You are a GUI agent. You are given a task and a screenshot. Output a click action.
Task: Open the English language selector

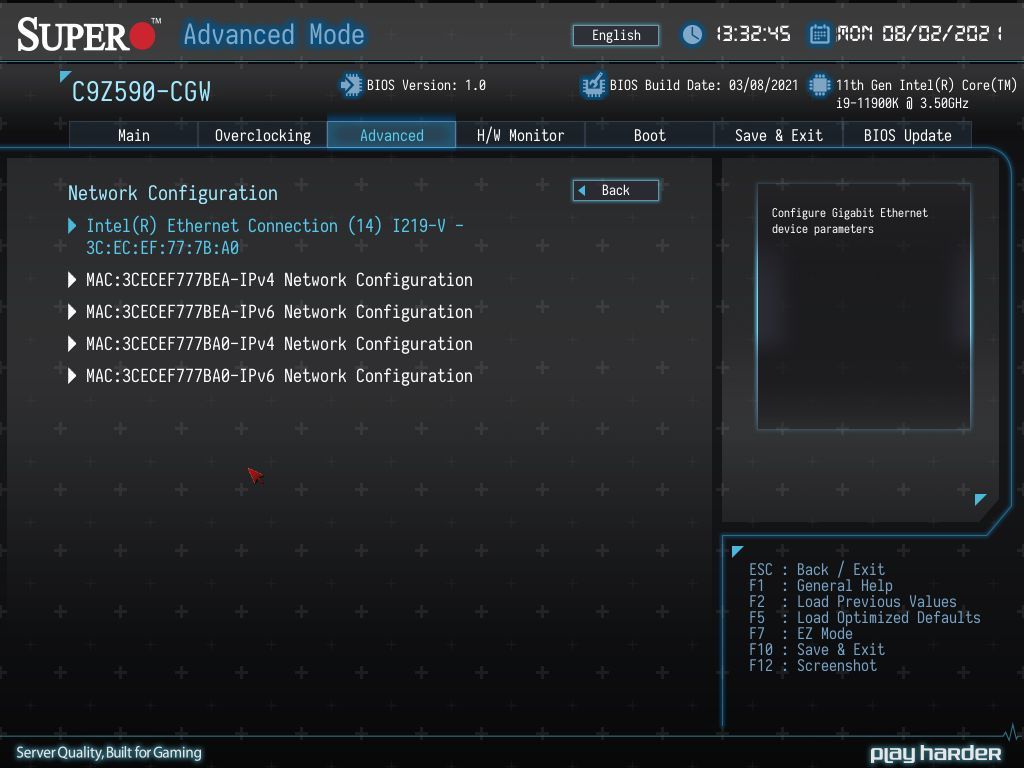tap(616, 35)
